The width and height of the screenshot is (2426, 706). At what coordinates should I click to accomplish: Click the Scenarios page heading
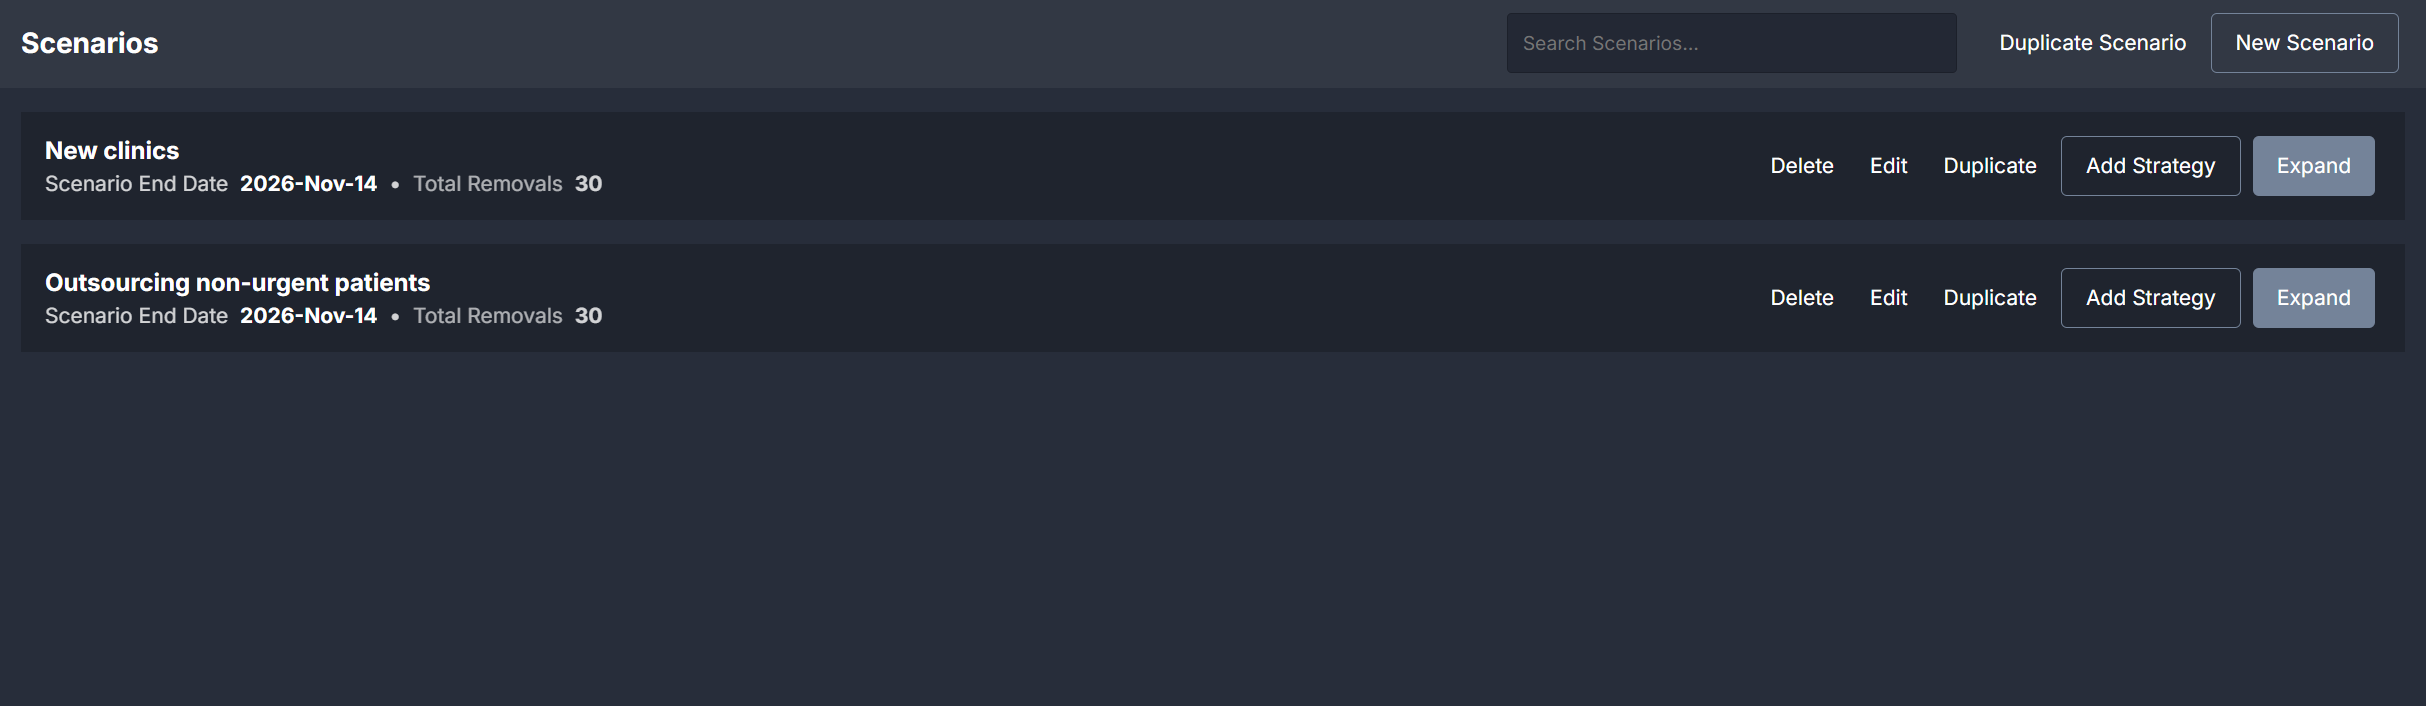[89, 43]
